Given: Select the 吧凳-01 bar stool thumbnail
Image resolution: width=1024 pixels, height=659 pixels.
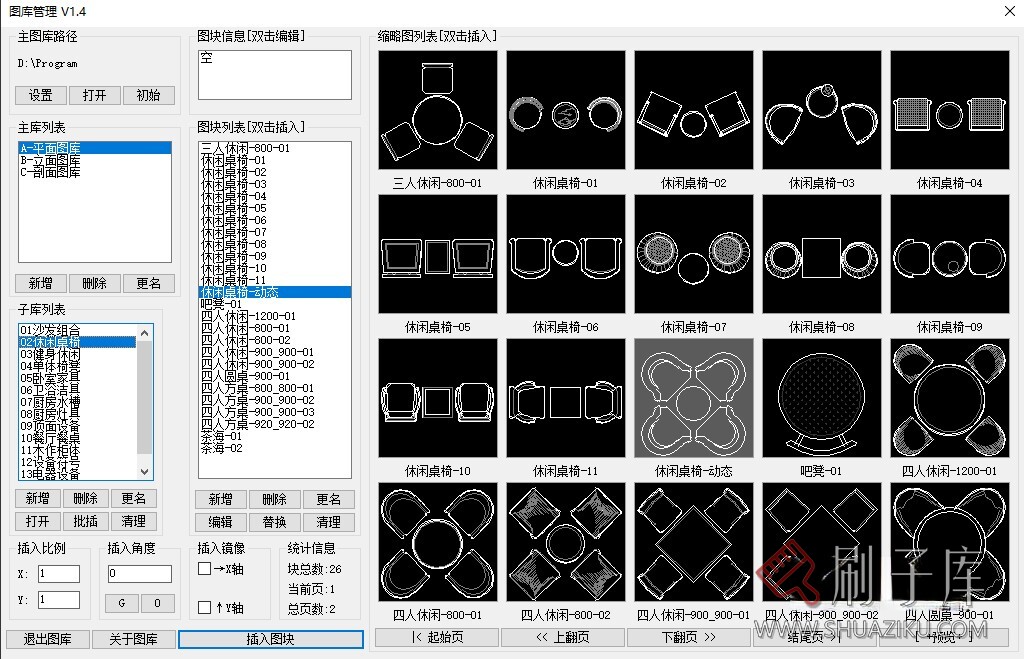Looking at the screenshot, I should [x=821, y=397].
